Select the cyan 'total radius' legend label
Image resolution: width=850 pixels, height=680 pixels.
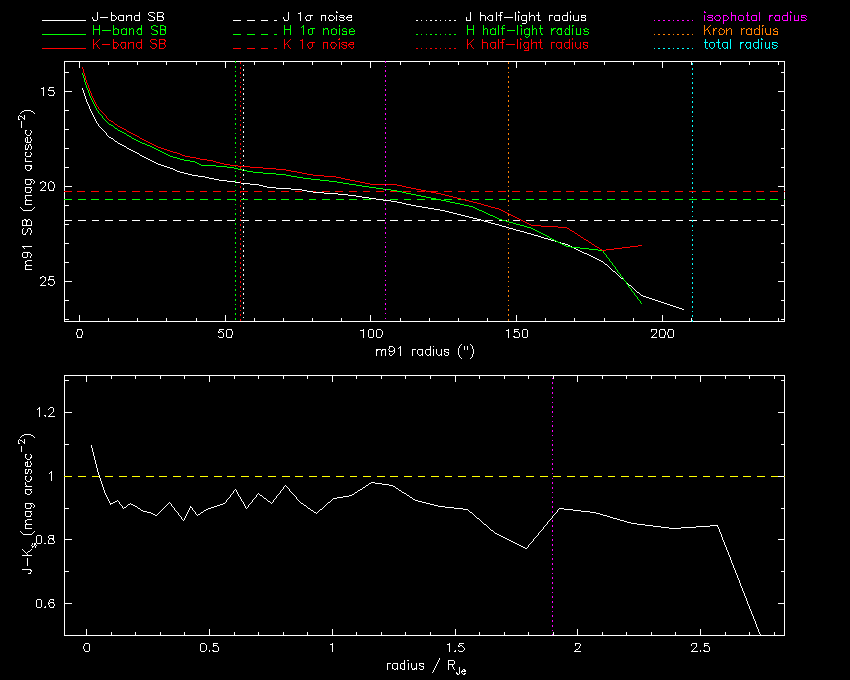coord(740,45)
